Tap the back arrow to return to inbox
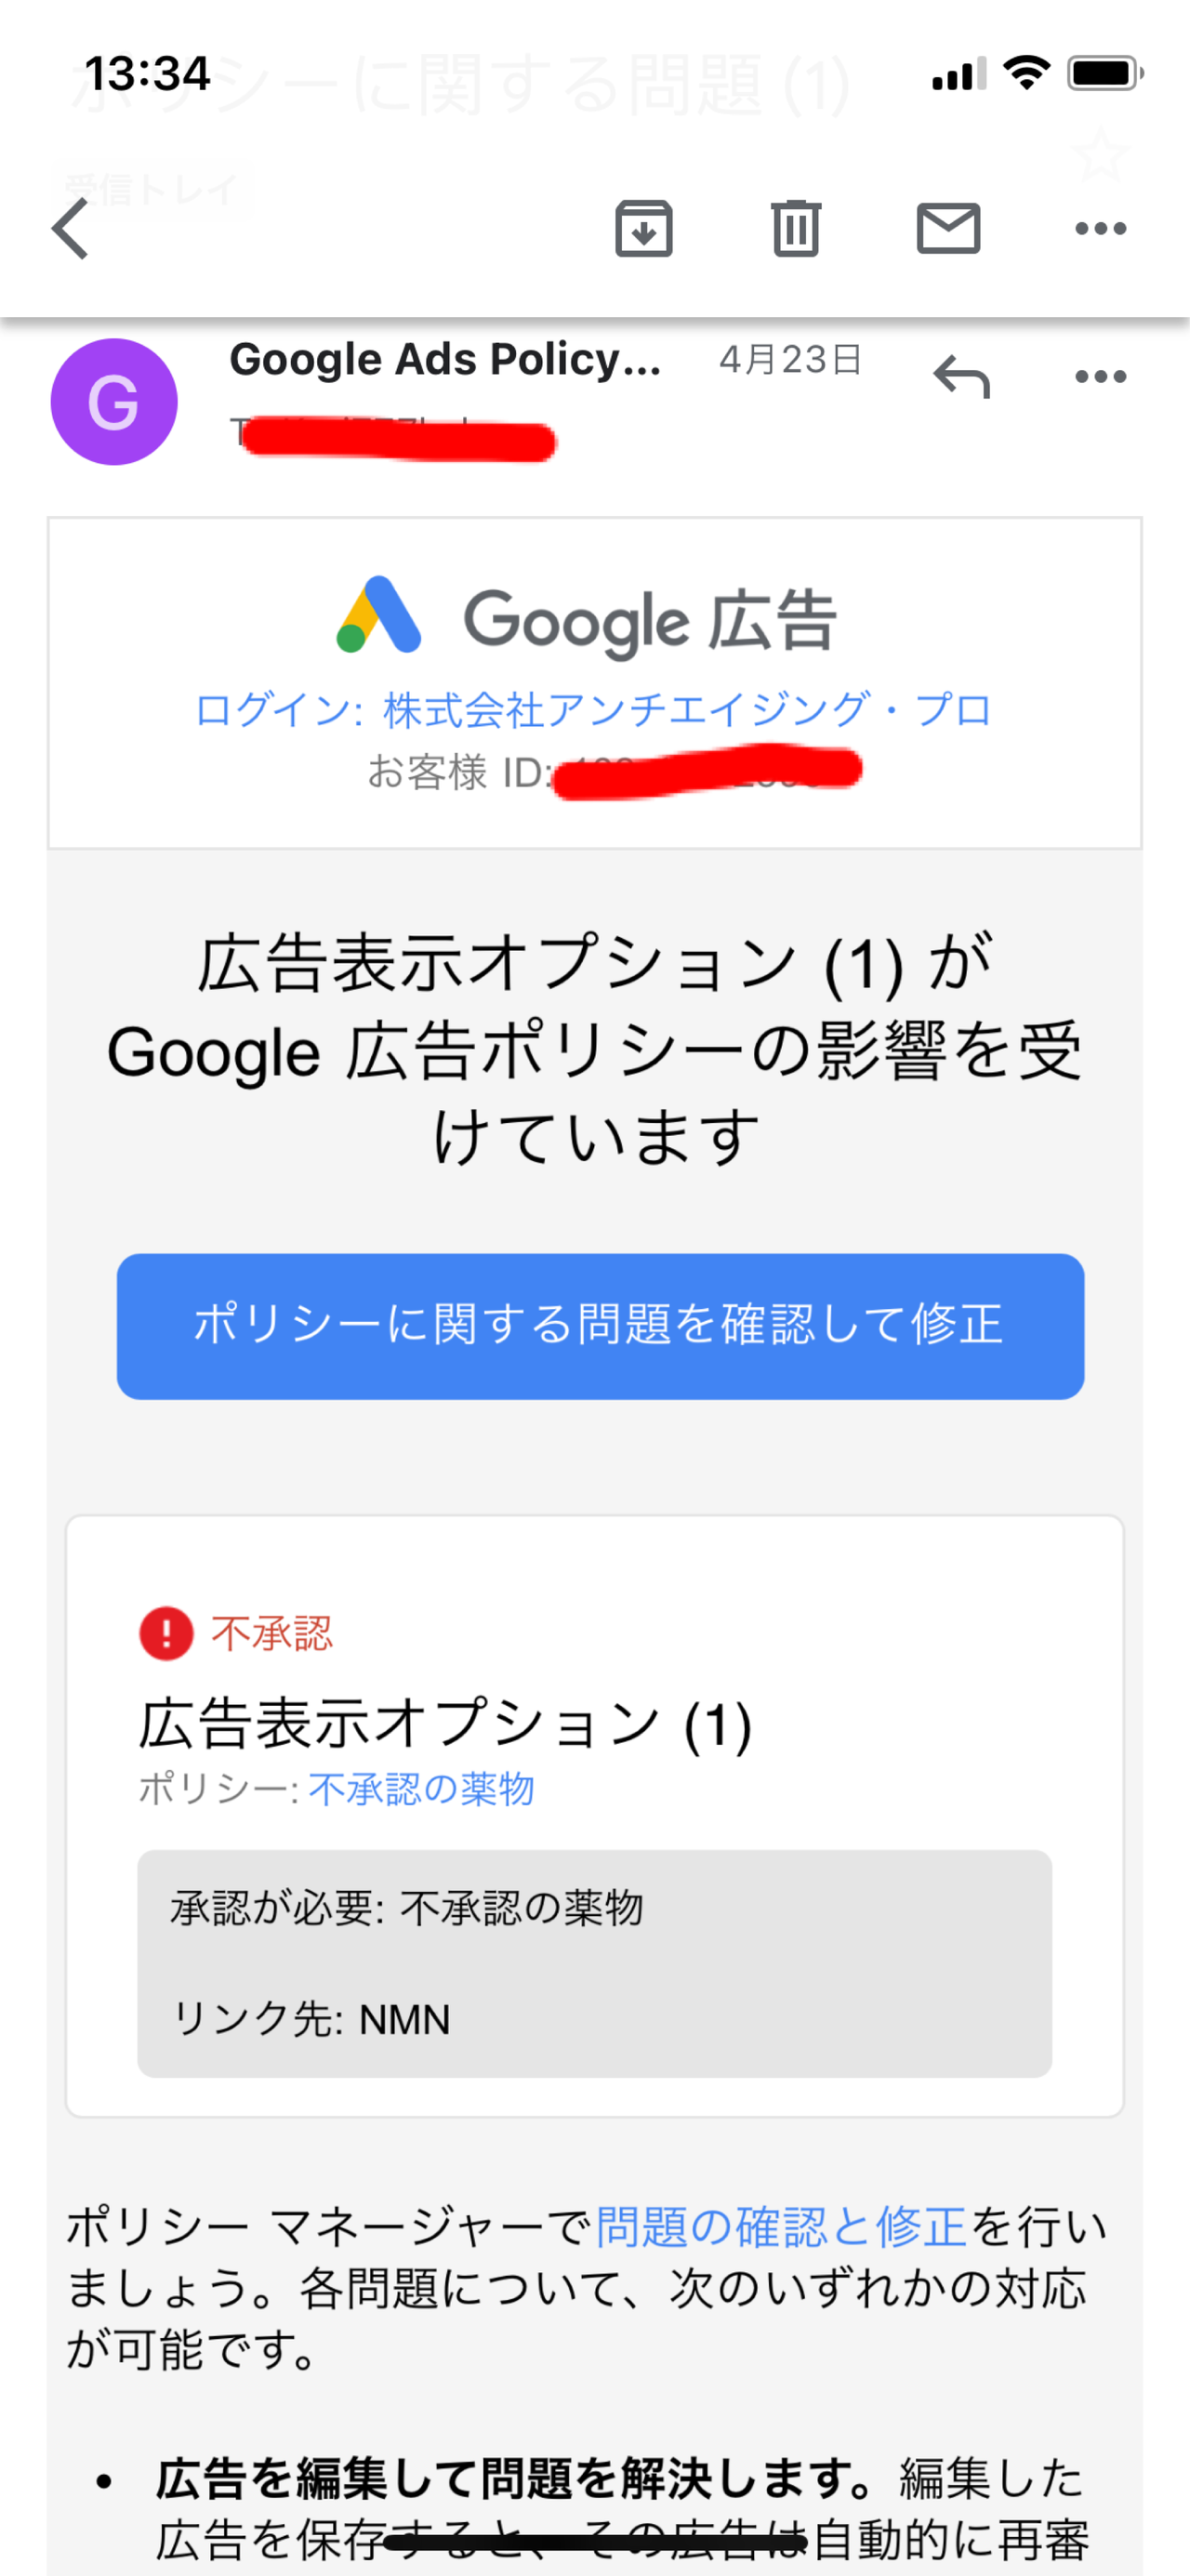Image resolution: width=1190 pixels, height=2576 pixels. coord(70,229)
